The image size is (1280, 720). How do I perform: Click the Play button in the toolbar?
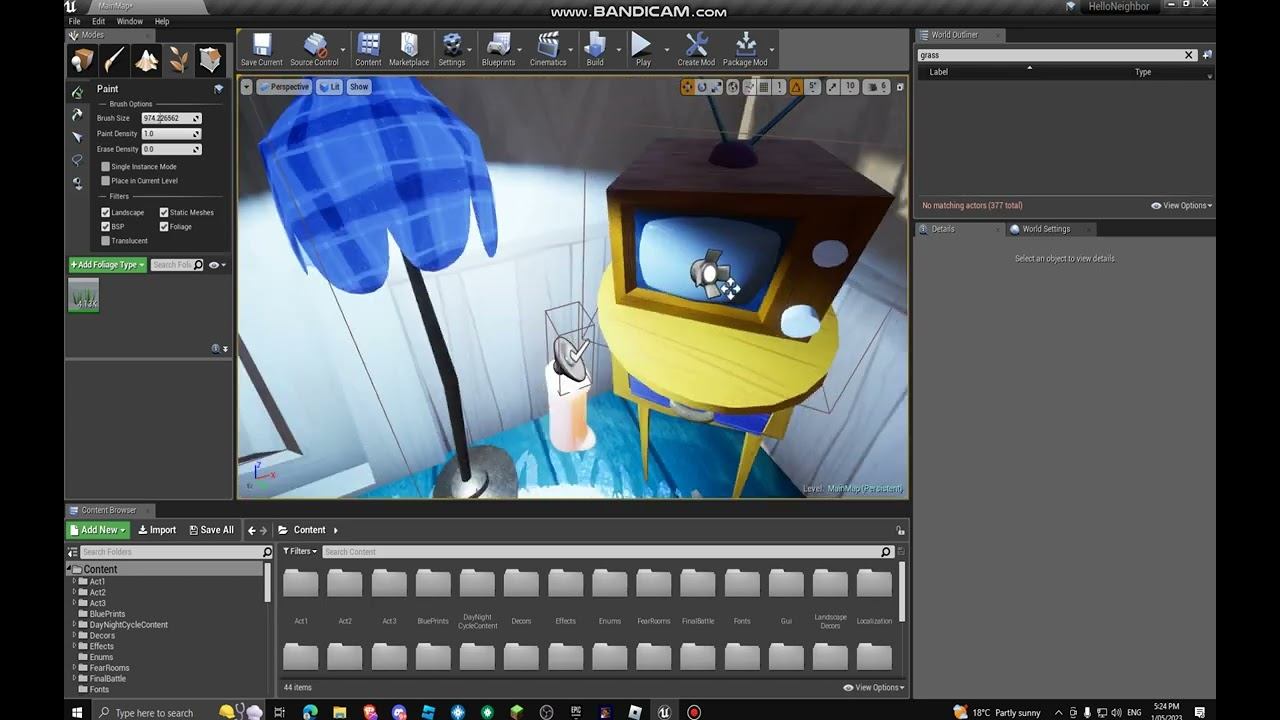click(642, 49)
